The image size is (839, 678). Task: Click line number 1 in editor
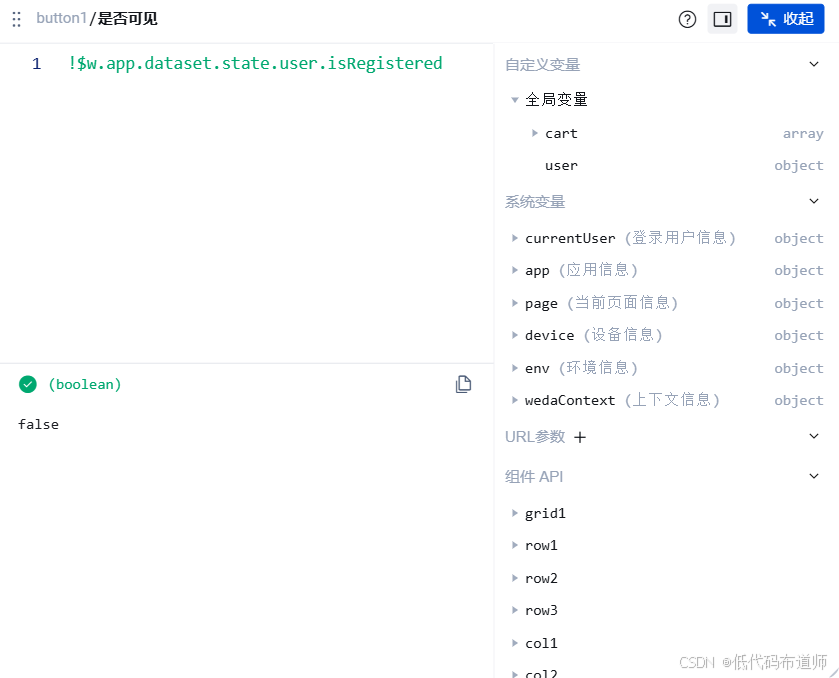click(36, 64)
